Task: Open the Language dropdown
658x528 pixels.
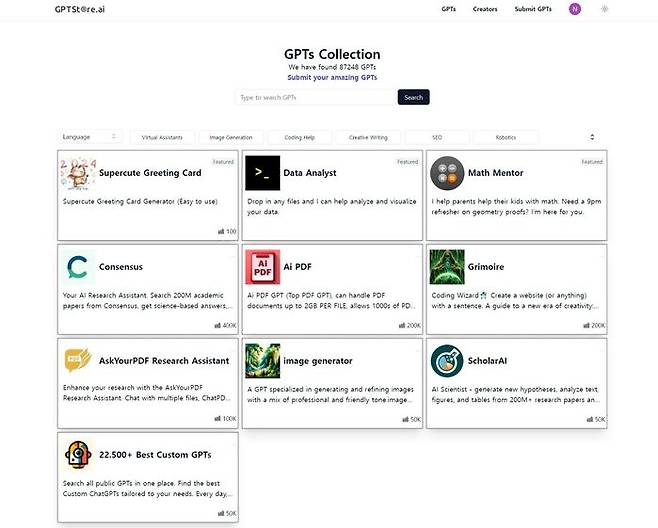Action: pyautogui.click(x=90, y=137)
